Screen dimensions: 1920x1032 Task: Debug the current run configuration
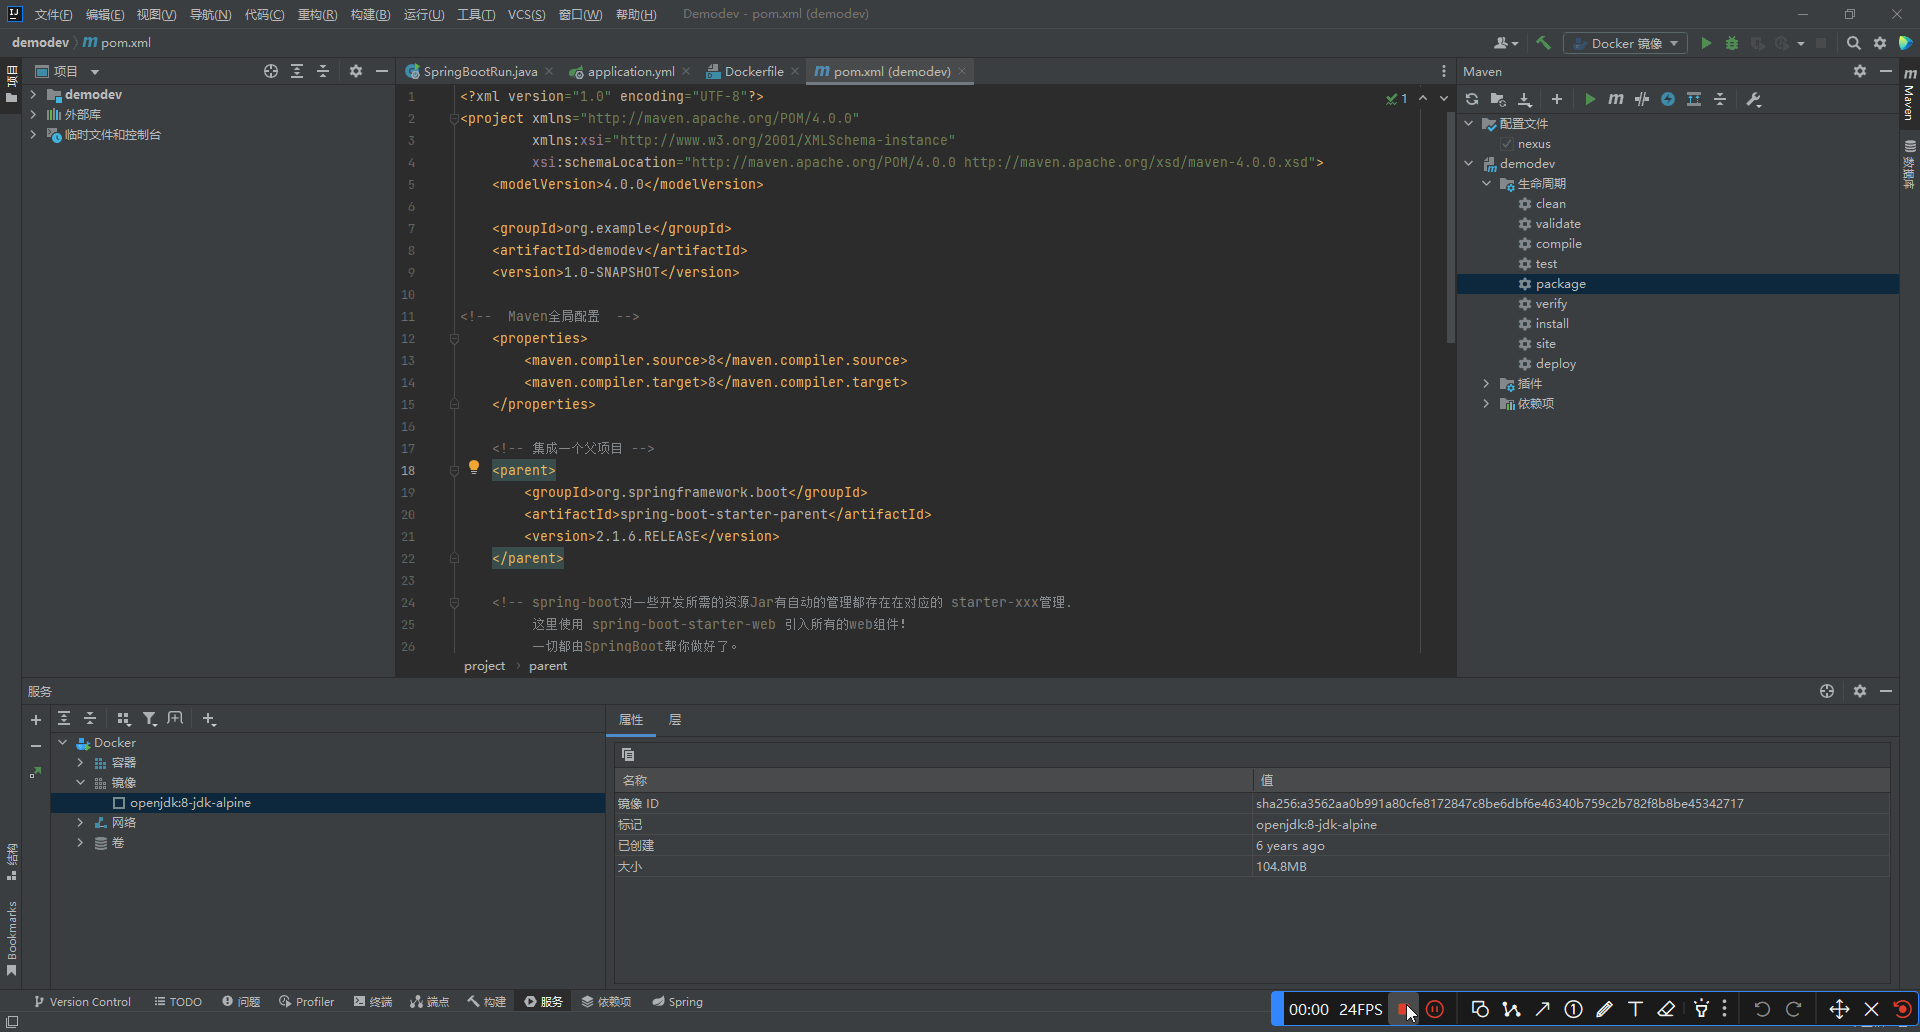[1732, 43]
